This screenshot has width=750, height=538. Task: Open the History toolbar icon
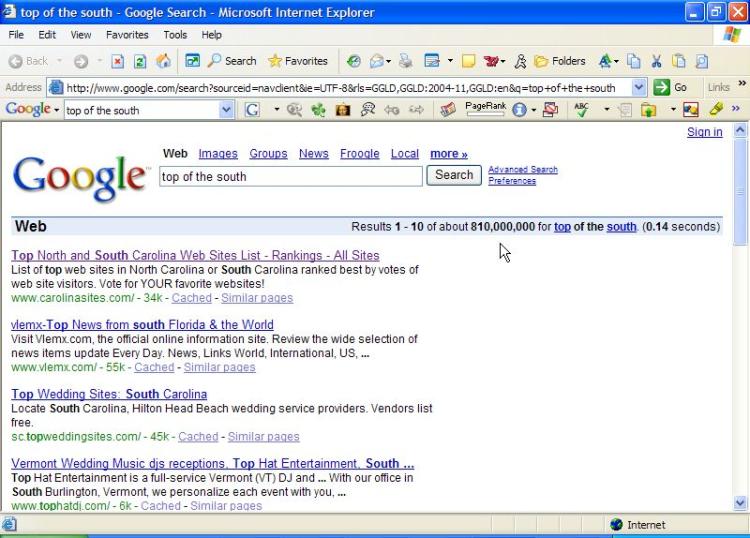354,61
